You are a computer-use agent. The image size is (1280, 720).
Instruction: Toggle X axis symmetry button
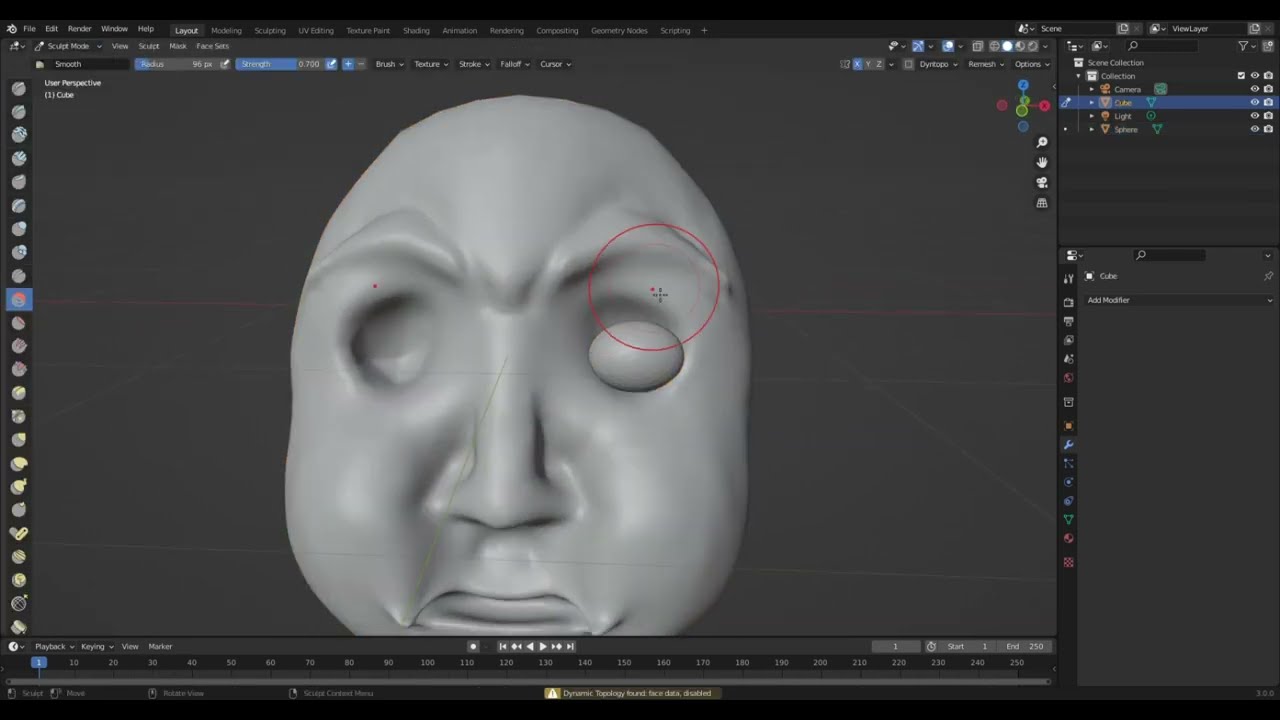tap(857, 64)
